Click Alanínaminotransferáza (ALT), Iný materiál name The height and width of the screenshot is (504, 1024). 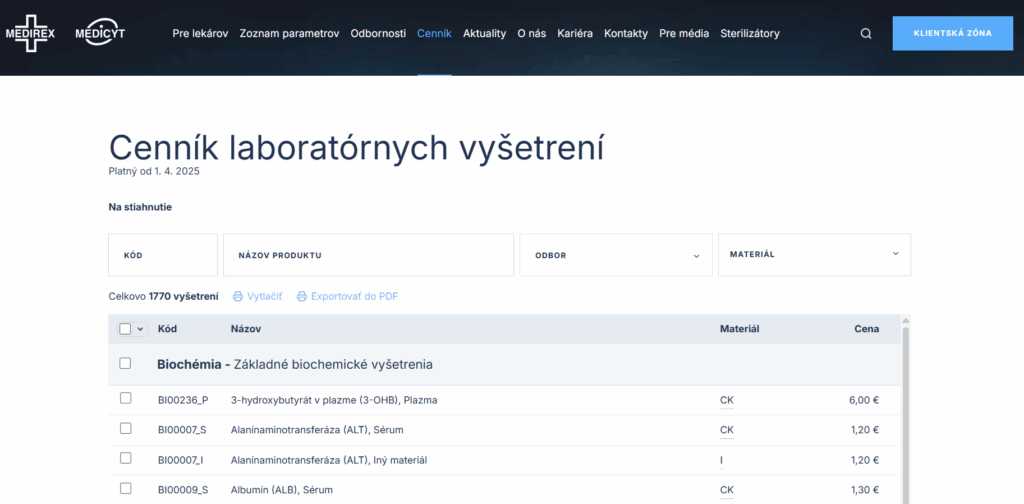(328, 460)
